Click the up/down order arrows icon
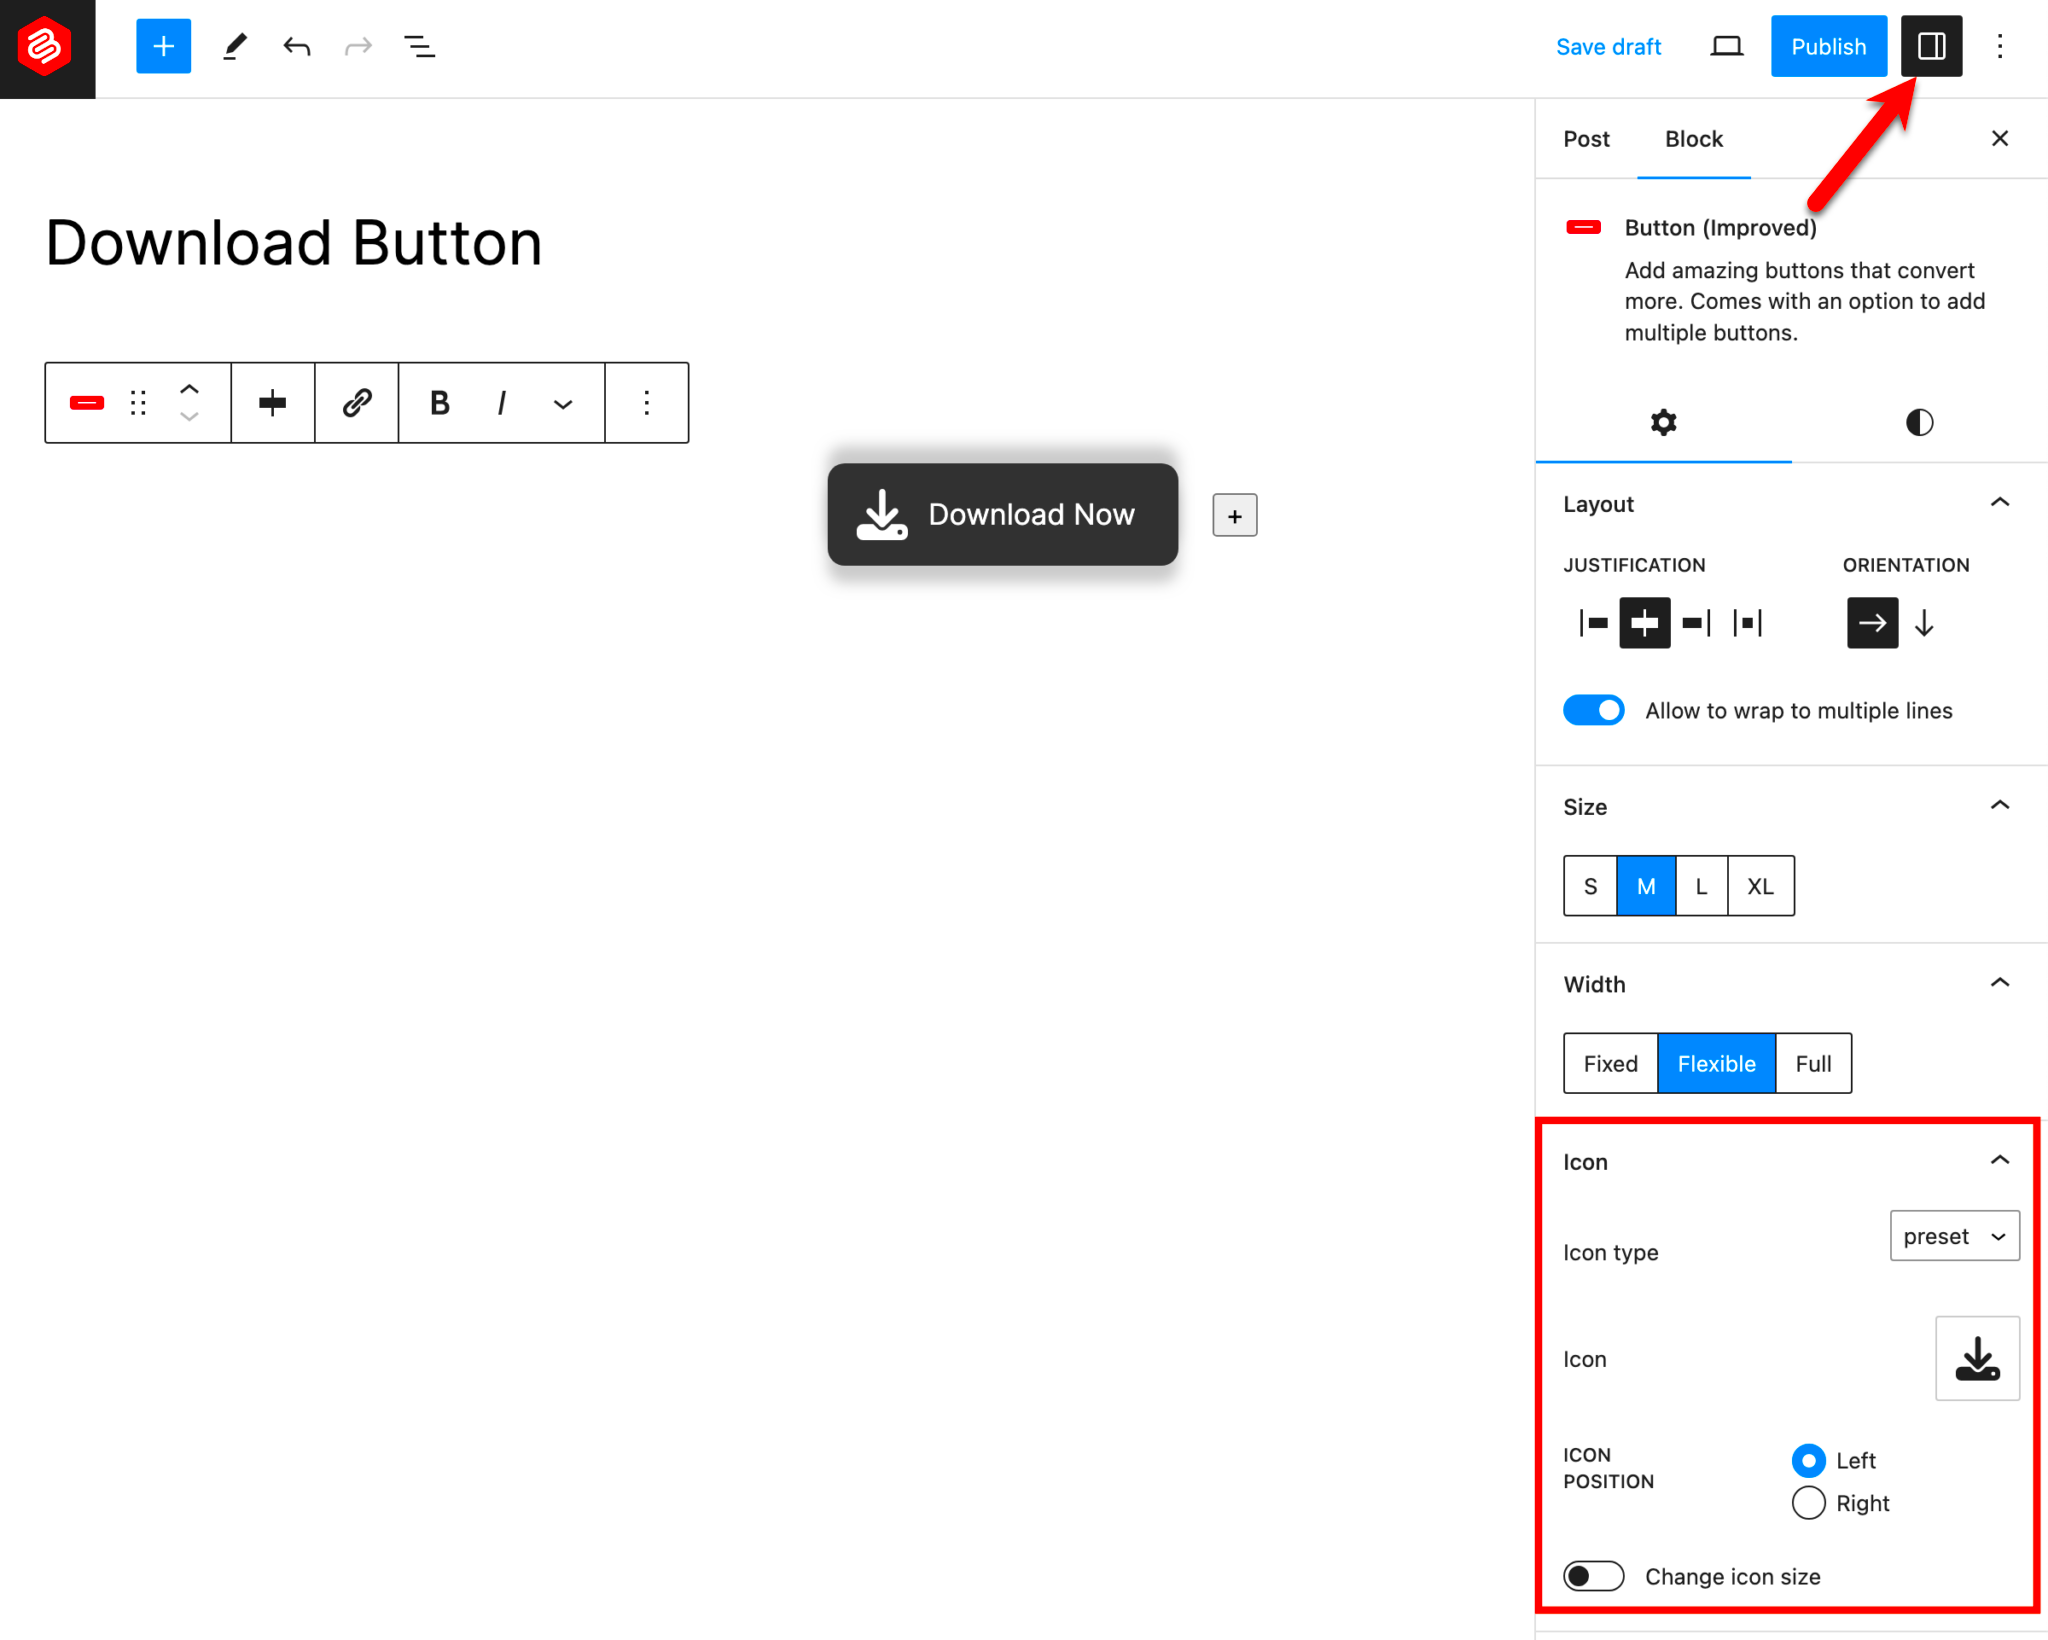 pos(189,402)
